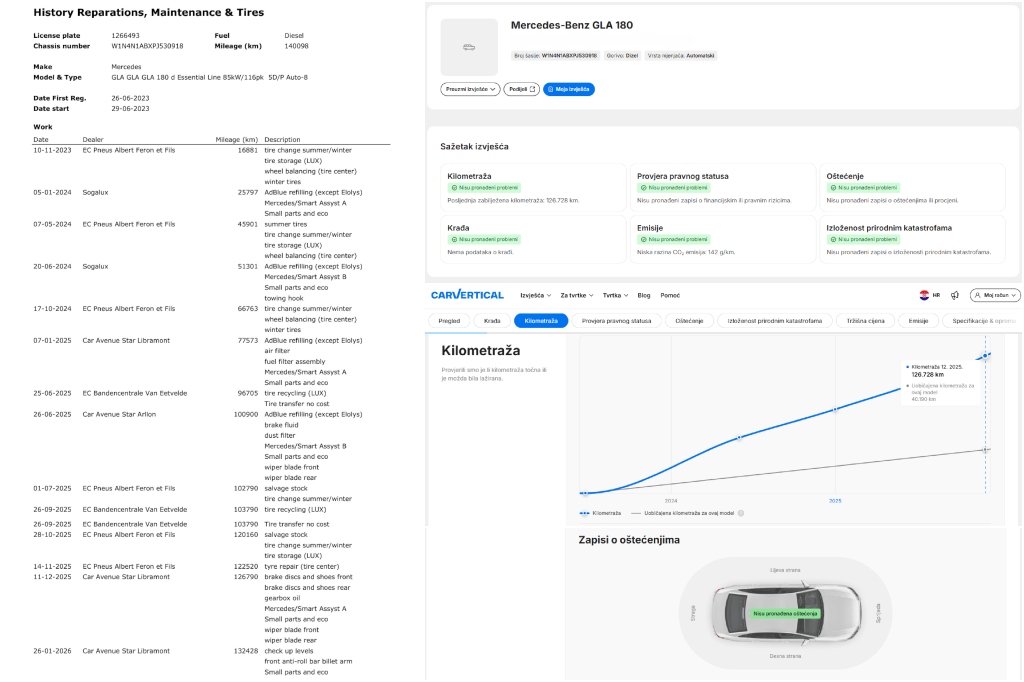Click the Moja izvješća button
1024x682 pixels.
(569, 89)
